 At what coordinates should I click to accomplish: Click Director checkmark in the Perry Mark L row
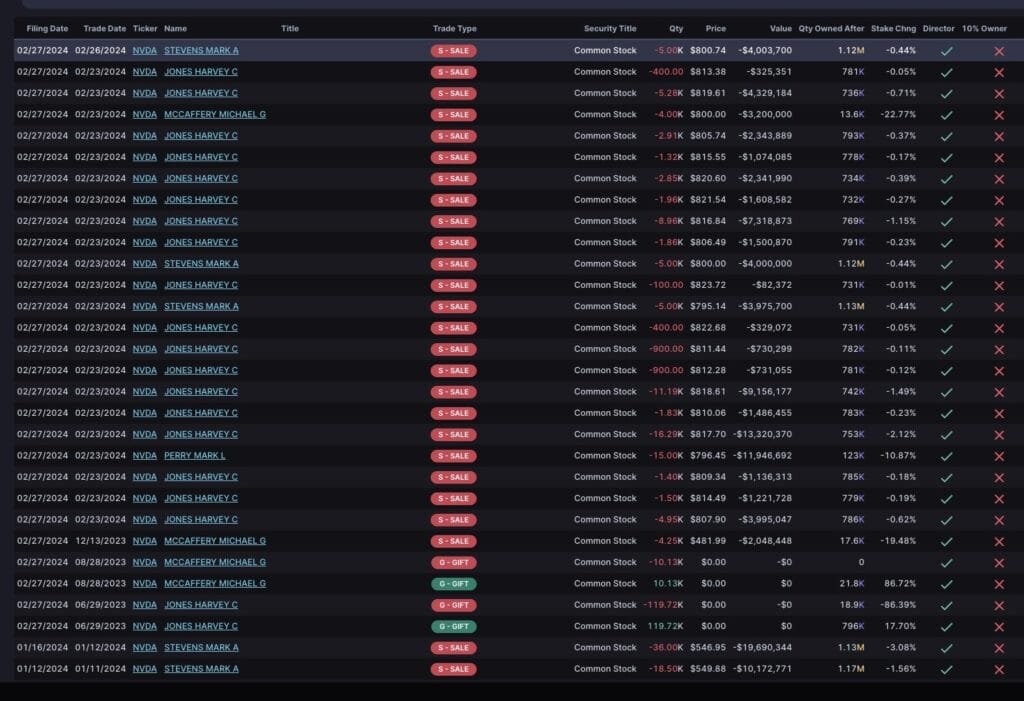(x=946, y=456)
